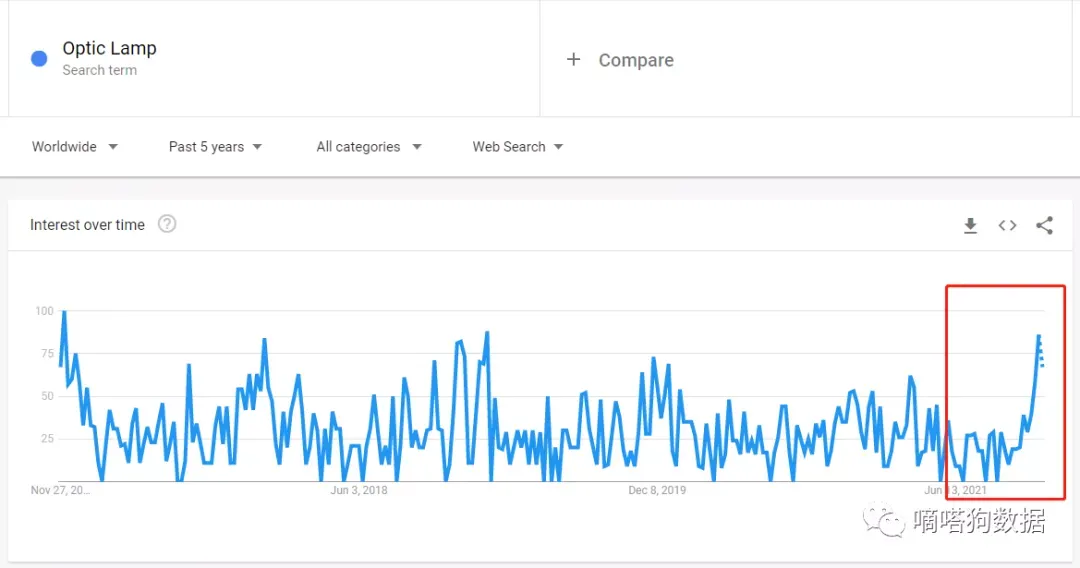Click the Search term subtitle text
Viewport: 1080px width, 568px height.
[100, 70]
